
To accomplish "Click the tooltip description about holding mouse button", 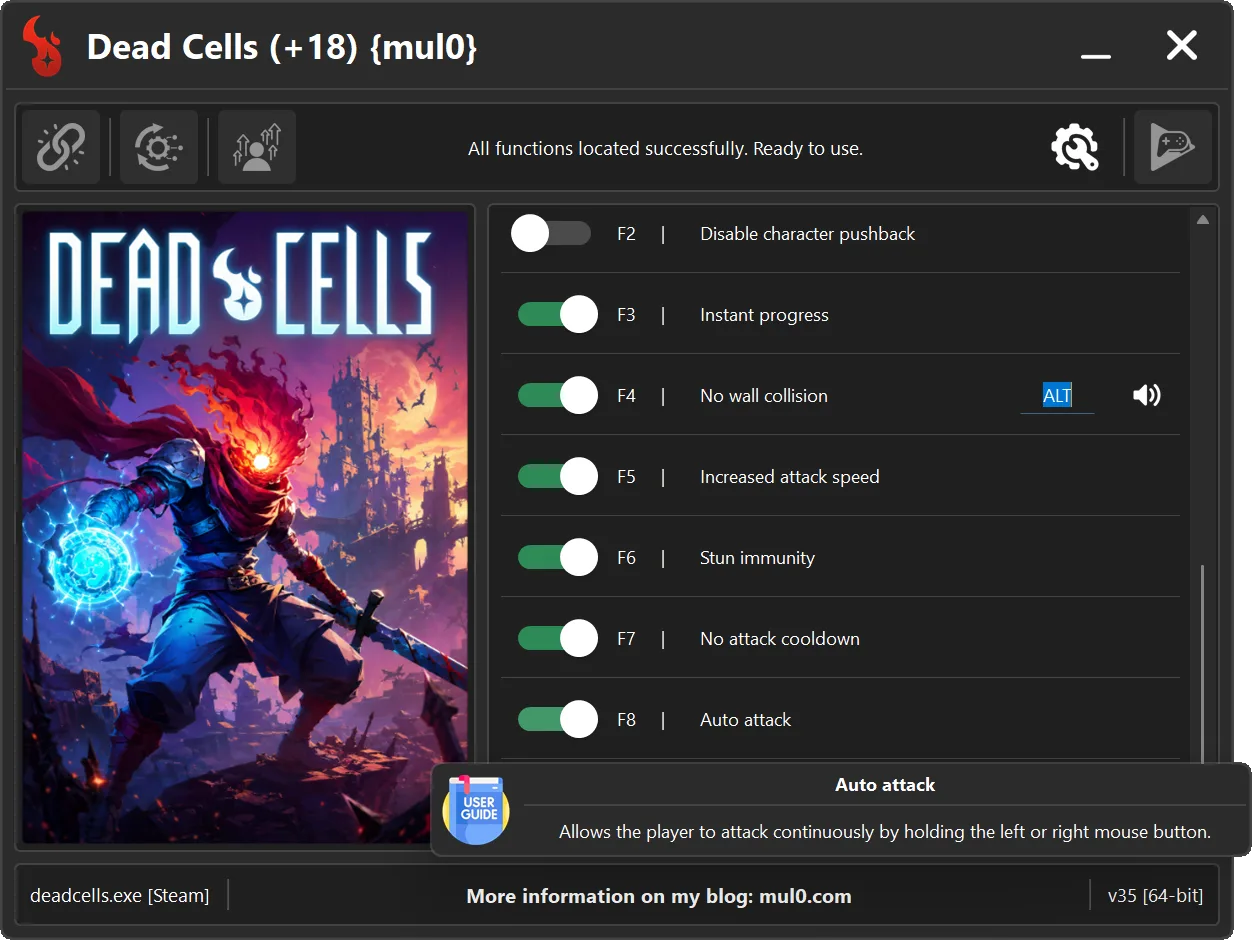I will pyautogui.click(x=885, y=832).
